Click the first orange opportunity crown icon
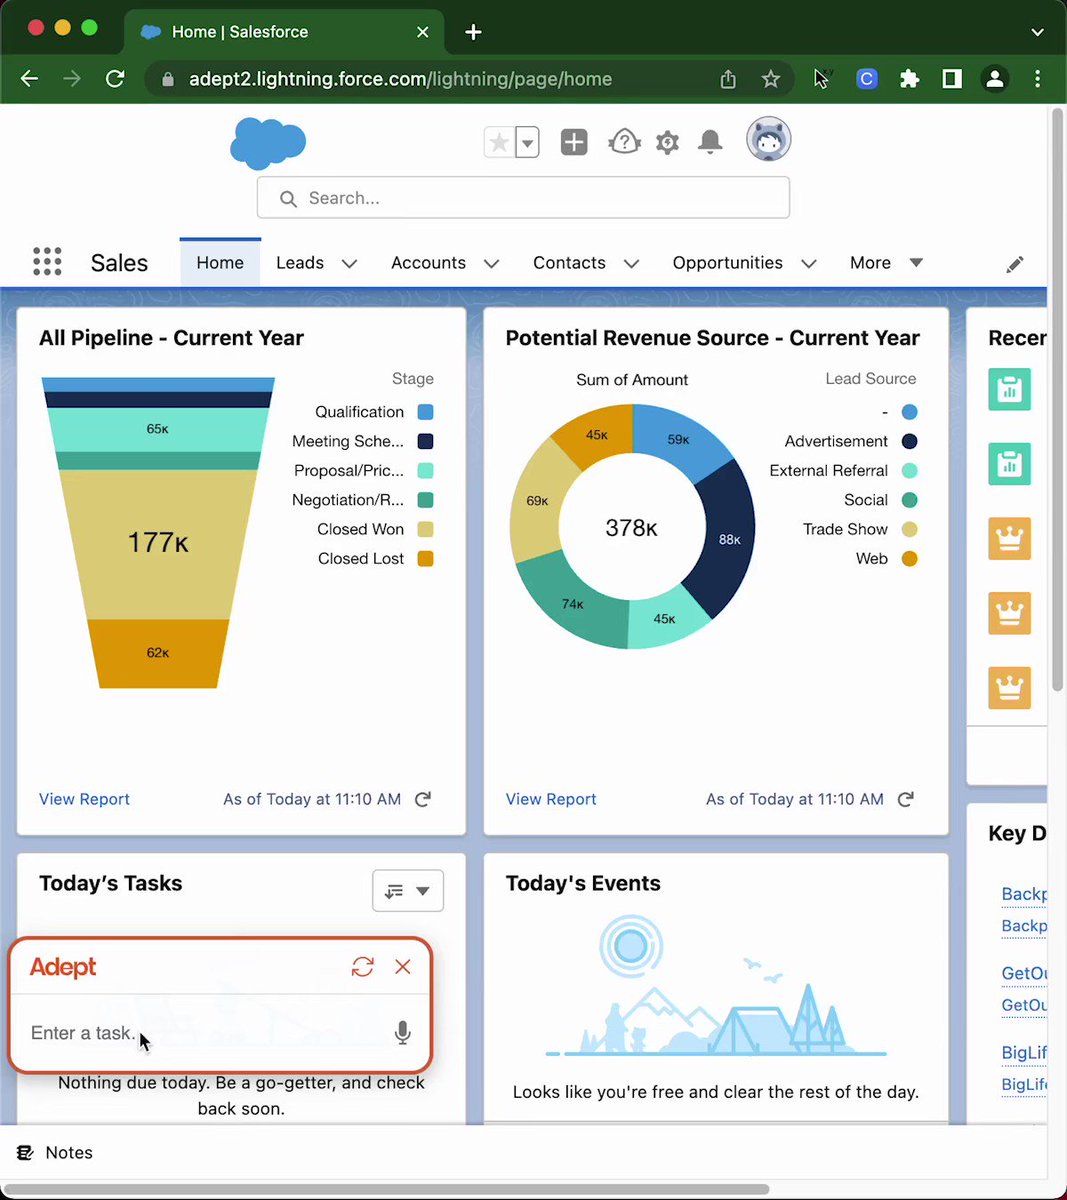This screenshot has width=1067, height=1200. 1010,538
